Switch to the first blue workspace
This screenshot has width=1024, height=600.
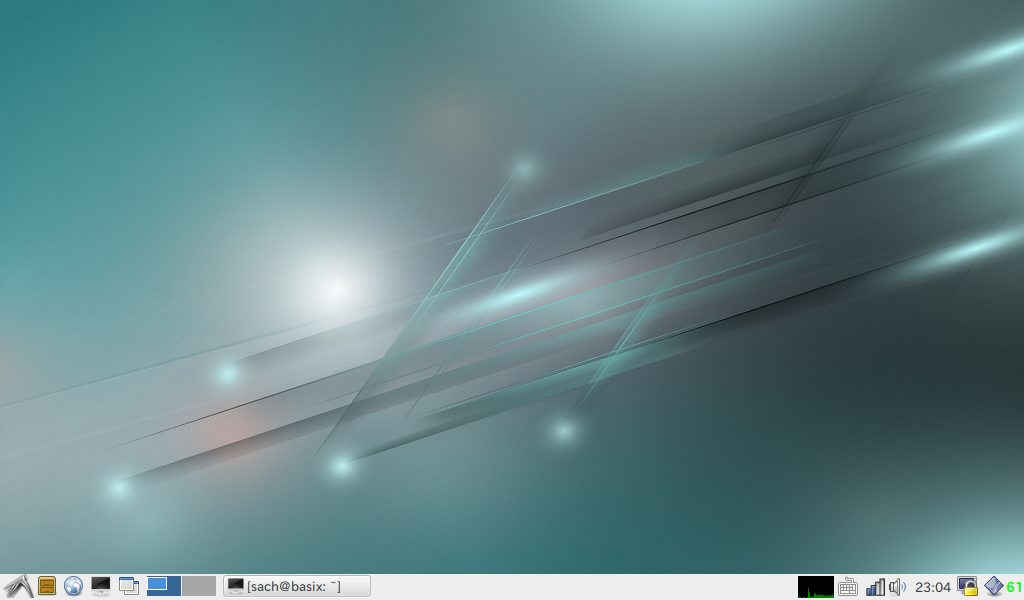point(163,586)
